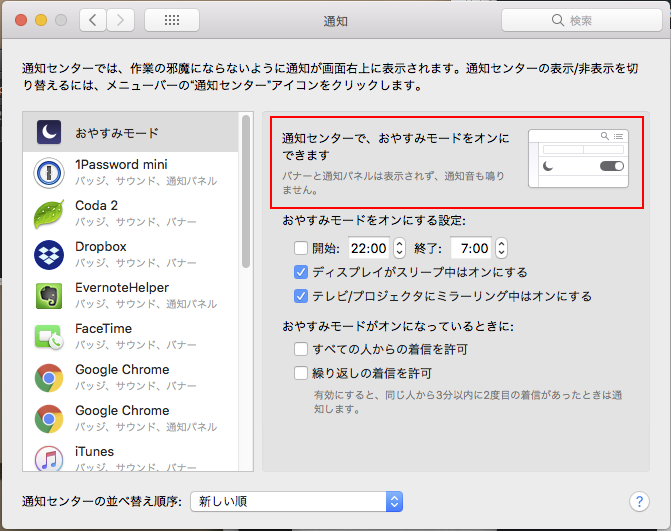The width and height of the screenshot is (671, 531).
Task: Click the おやすみモードをオンにする設定 heading
Action: [374, 220]
